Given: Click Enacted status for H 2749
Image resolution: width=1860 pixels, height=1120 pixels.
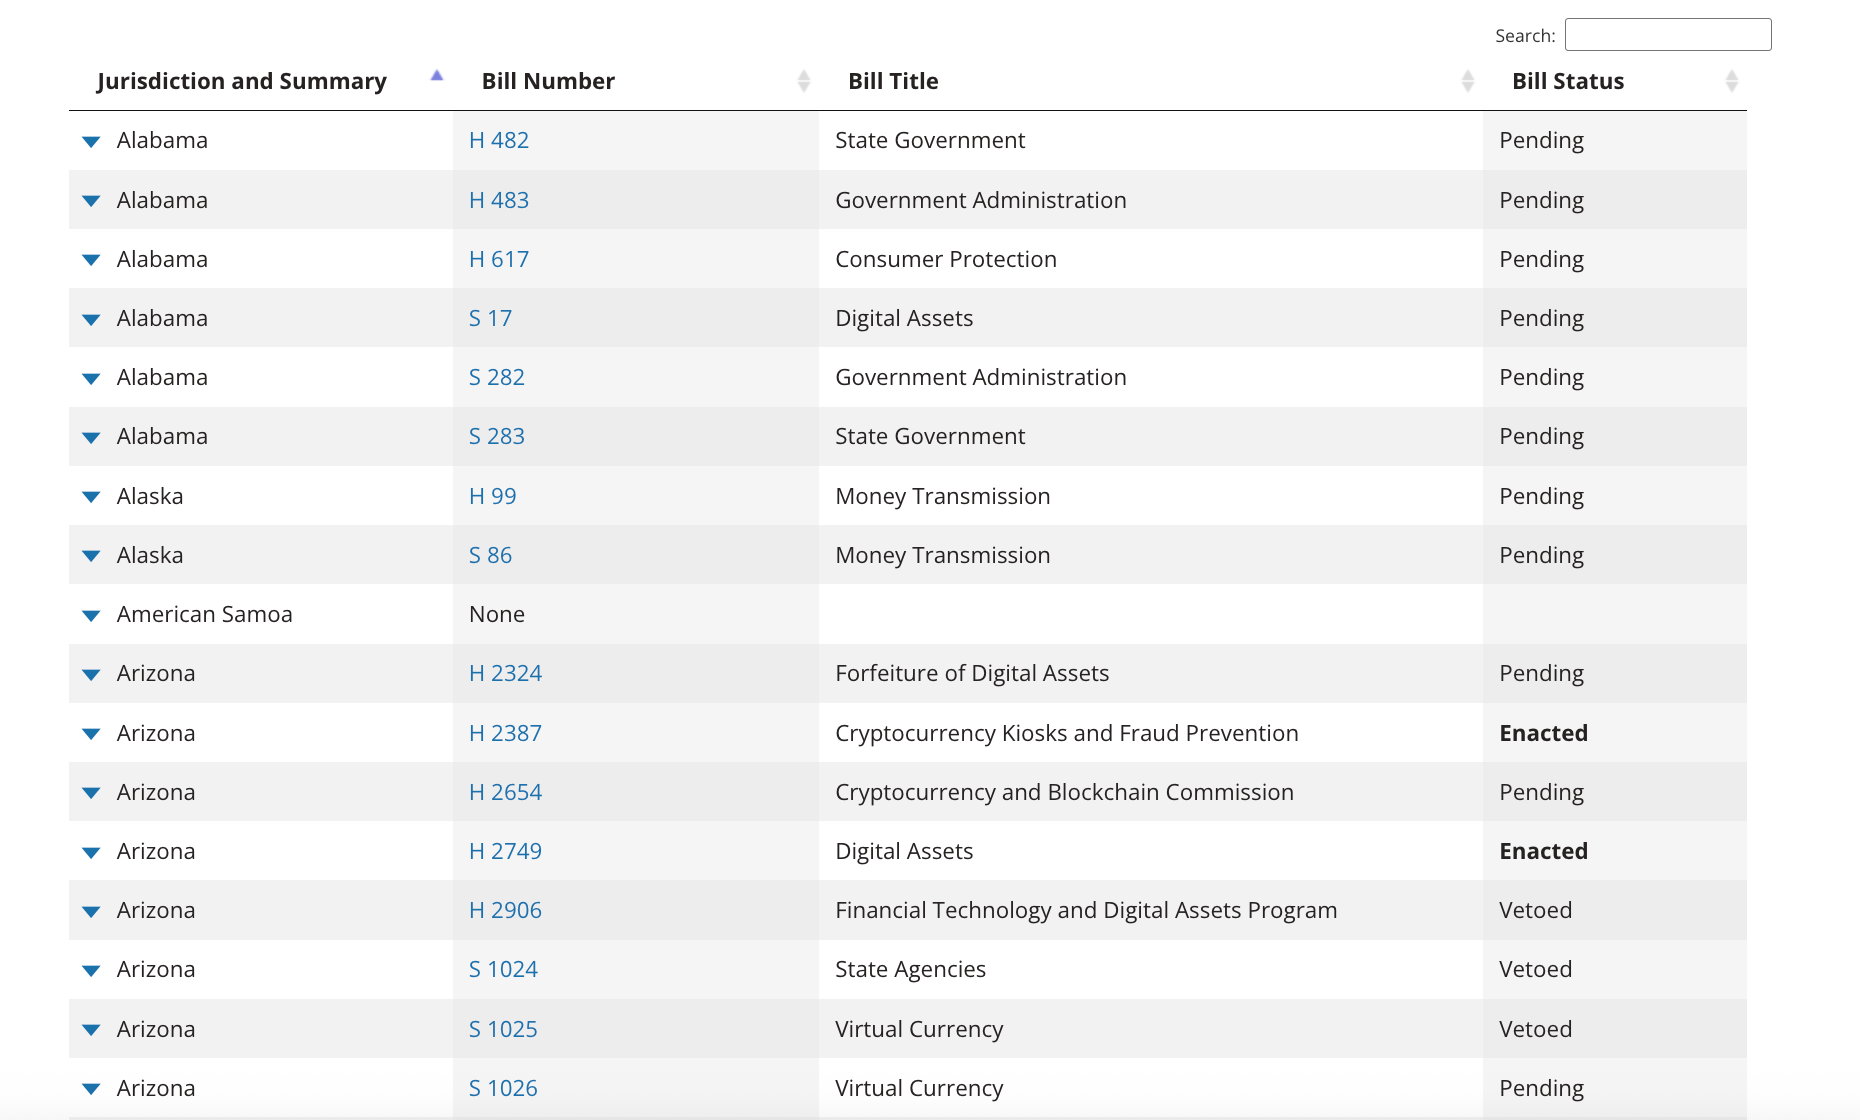Looking at the screenshot, I should click(x=1543, y=851).
